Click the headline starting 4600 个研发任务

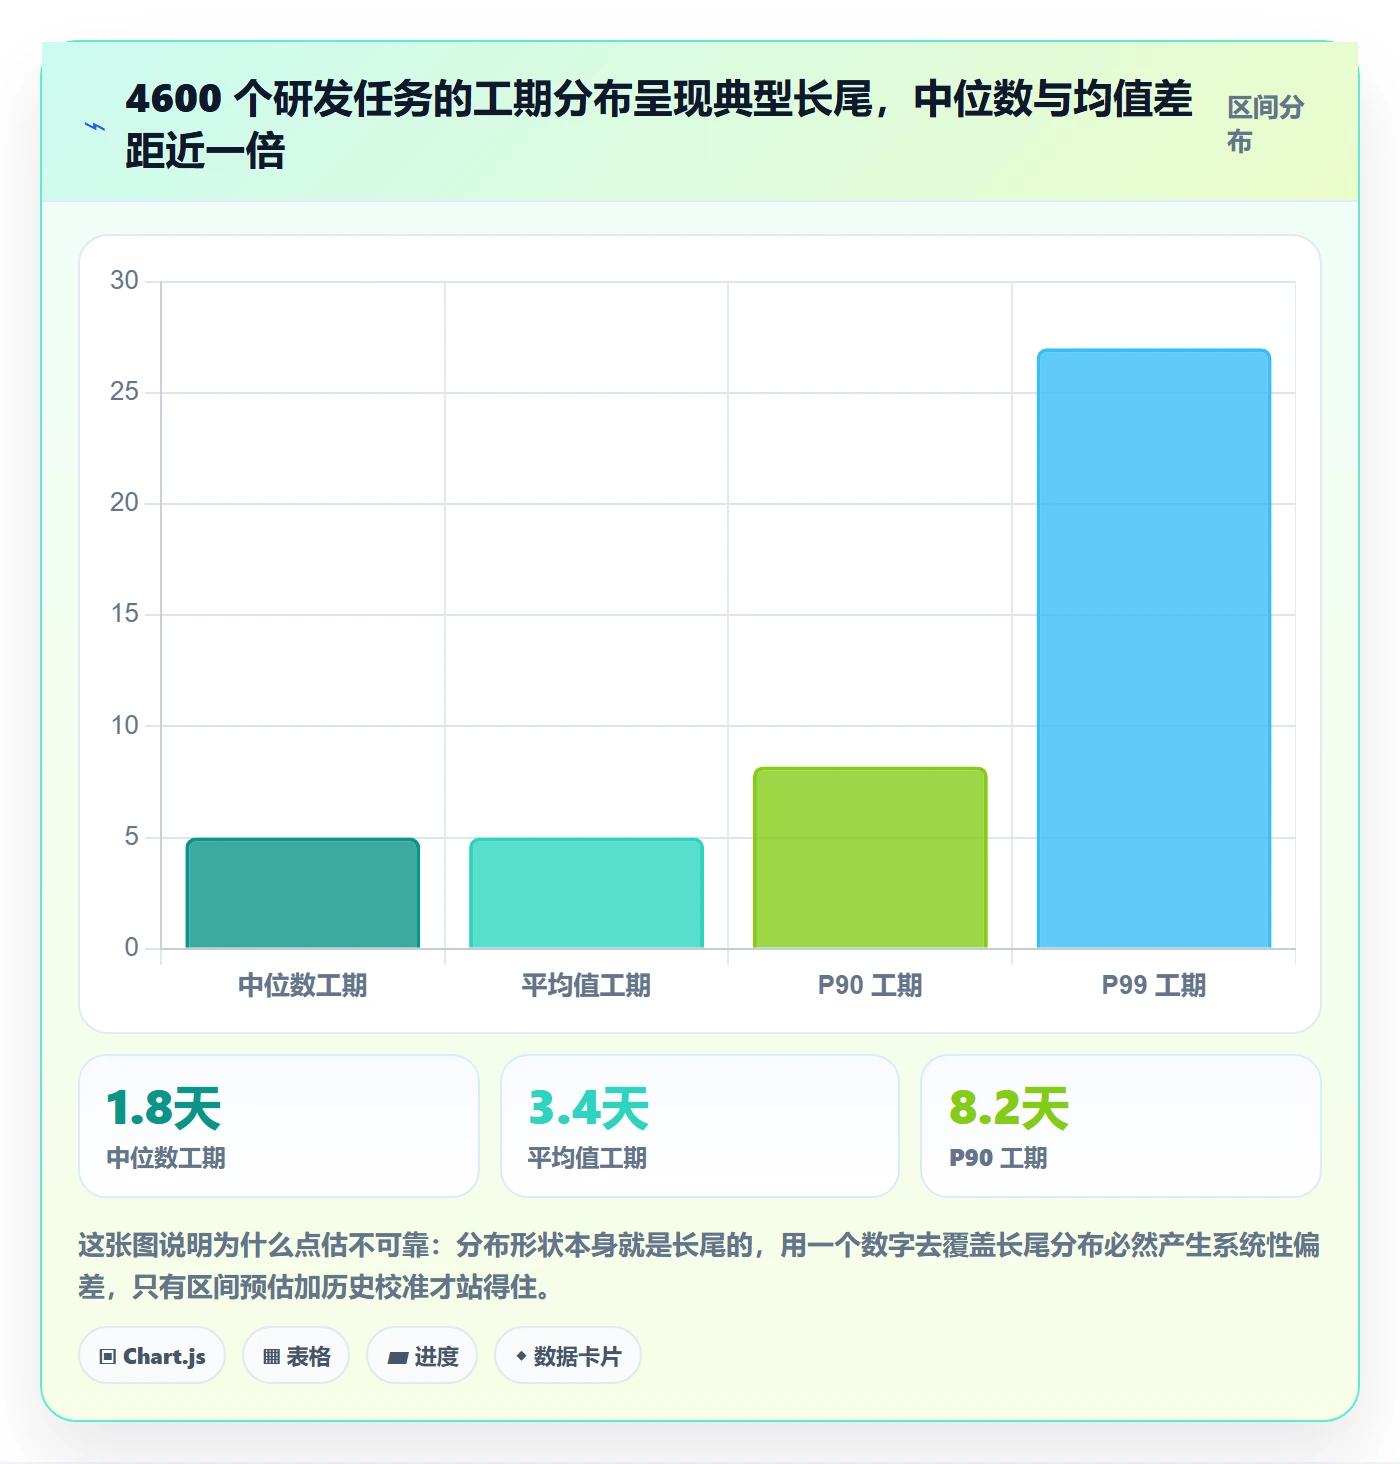coord(659,125)
